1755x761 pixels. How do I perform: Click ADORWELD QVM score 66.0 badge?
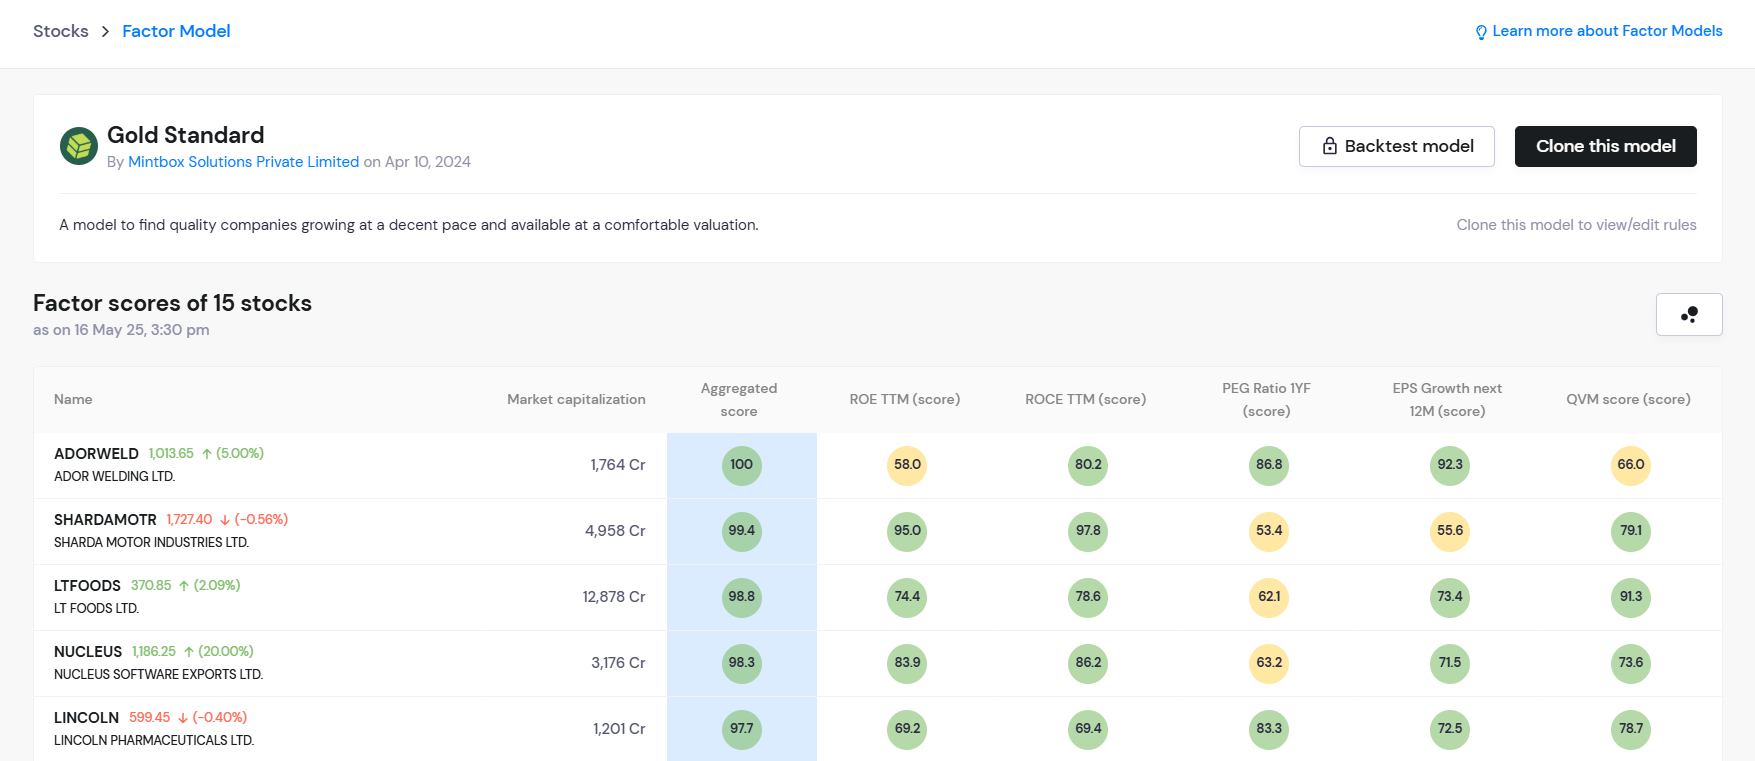click(x=1631, y=465)
